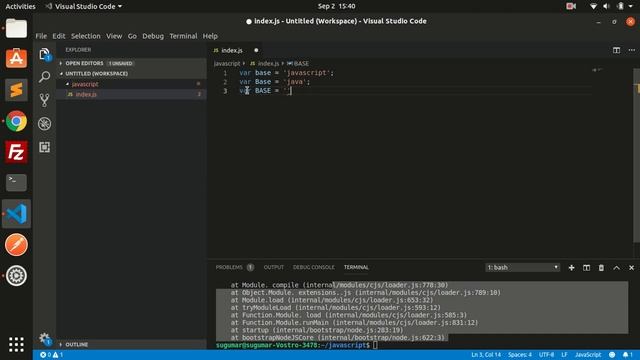Split the terminal panel

[x=587, y=268]
